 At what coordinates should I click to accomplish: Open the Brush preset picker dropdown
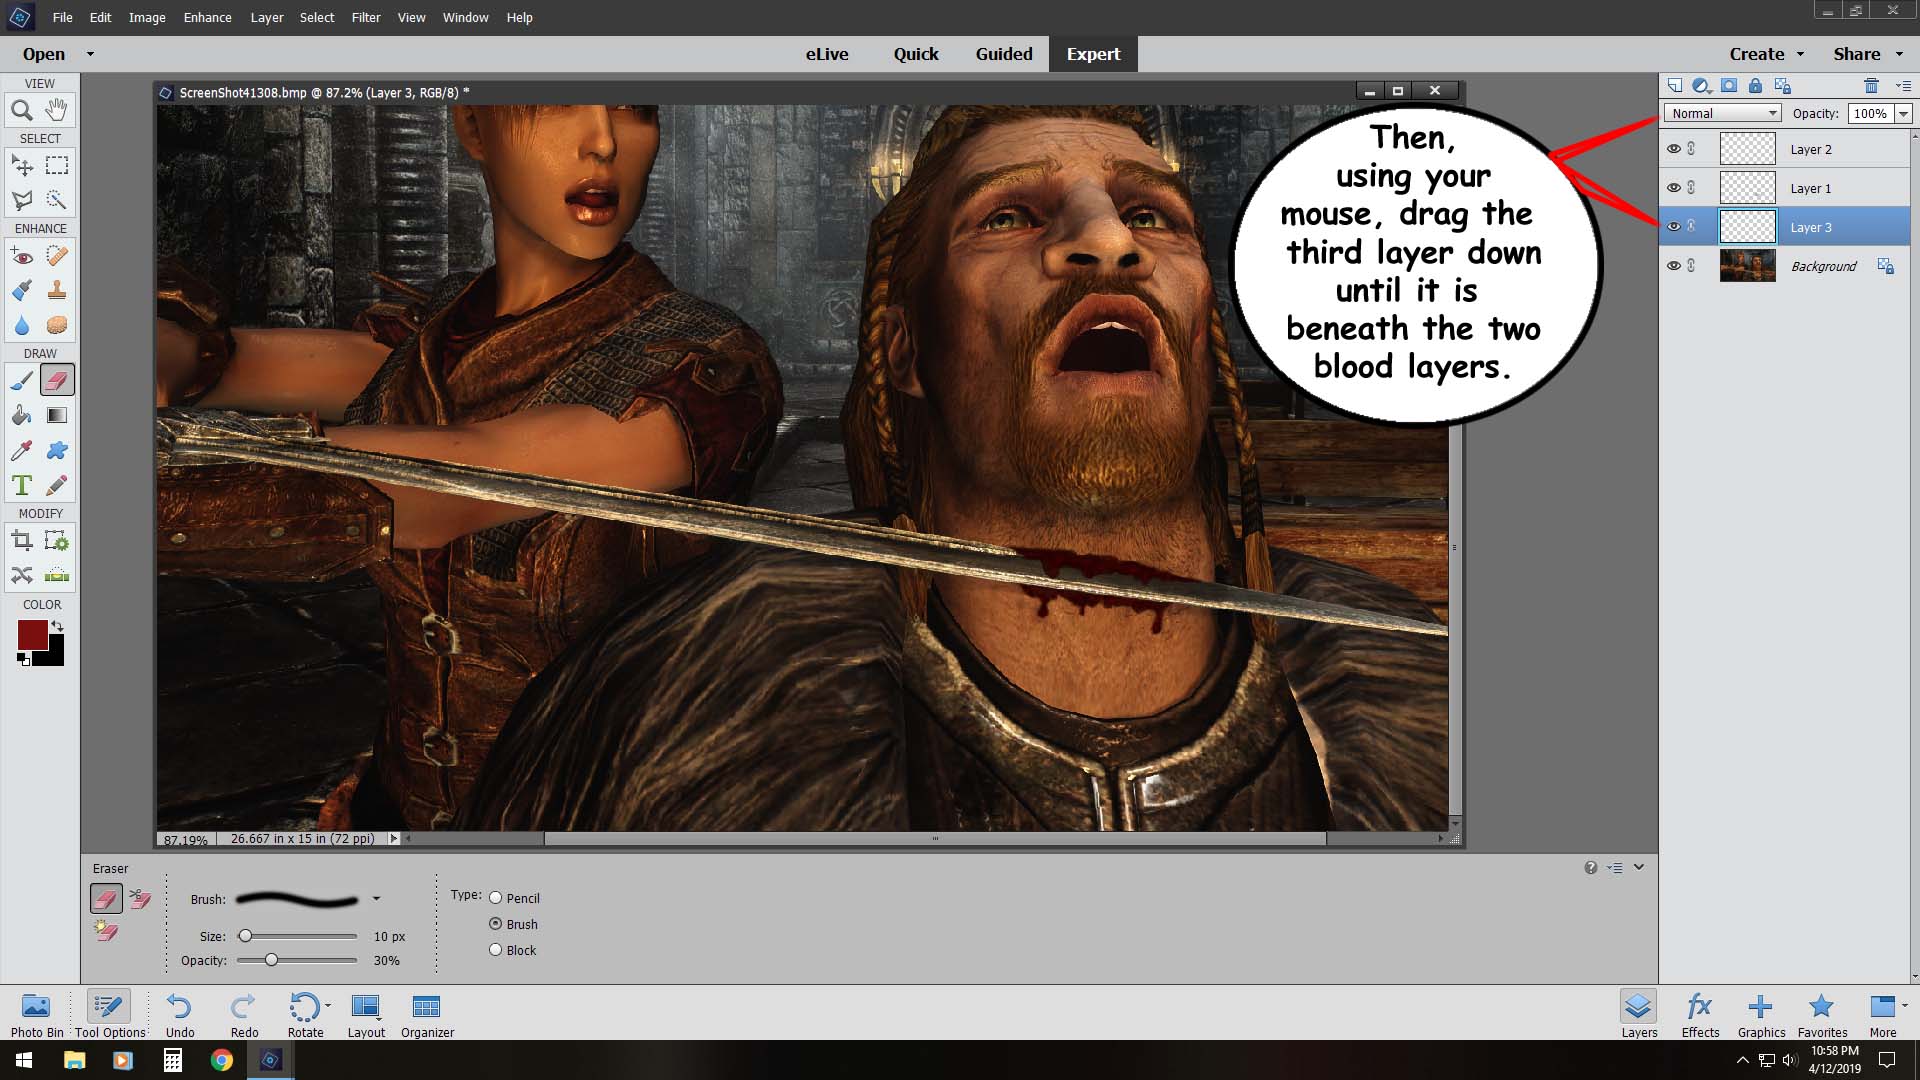(376, 899)
